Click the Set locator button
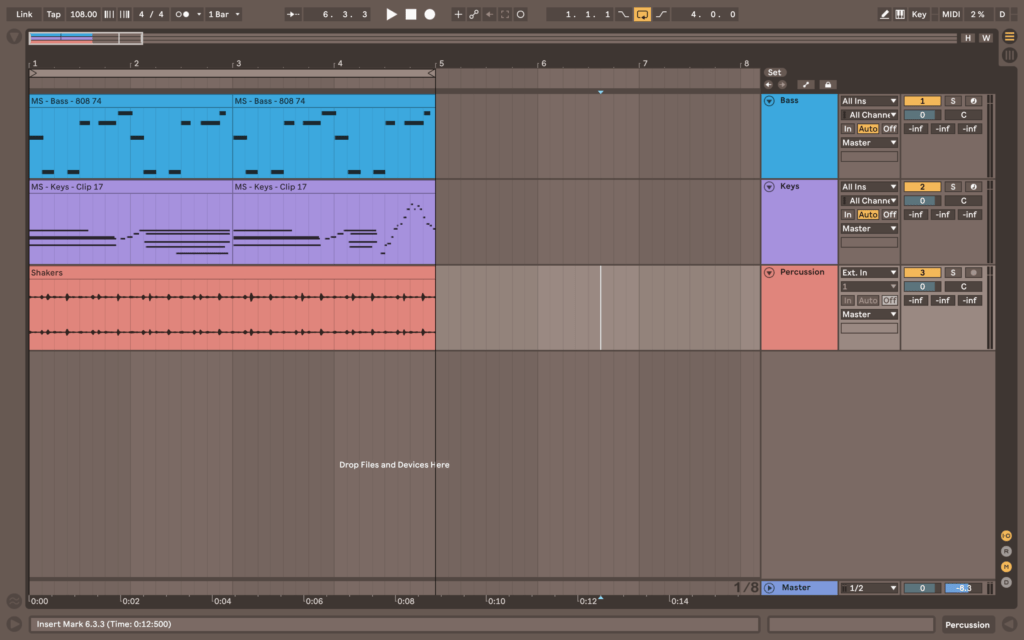This screenshot has width=1024, height=640. point(774,72)
